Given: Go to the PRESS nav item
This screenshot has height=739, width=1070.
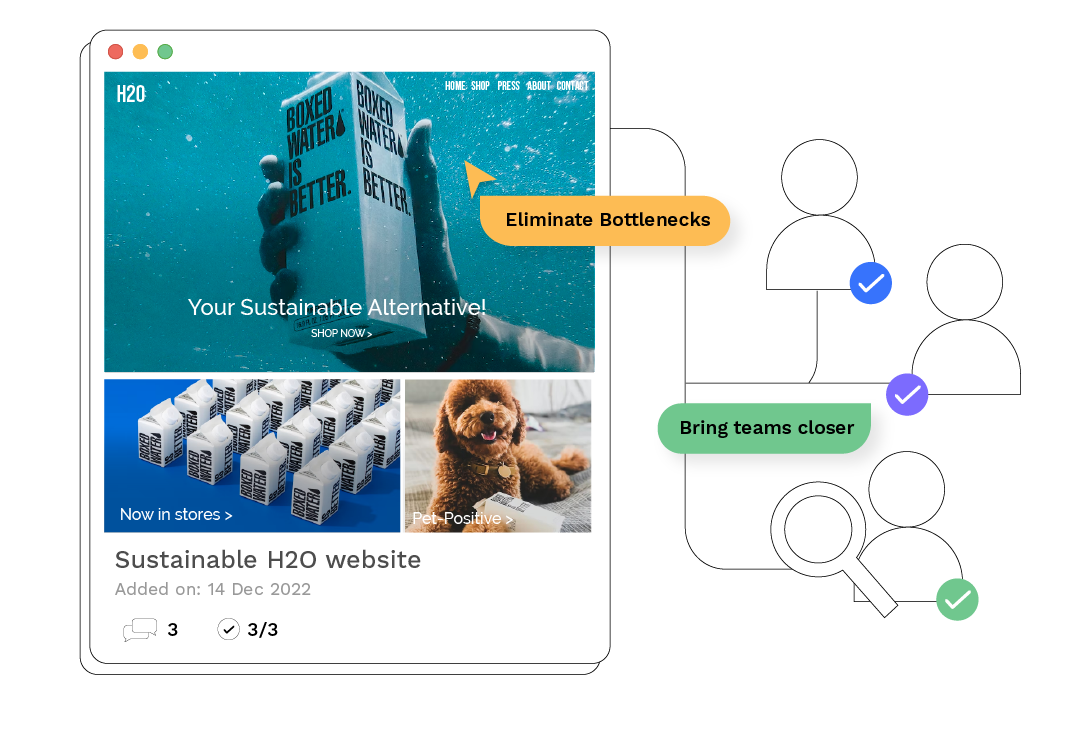Looking at the screenshot, I should pyautogui.click(x=508, y=86).
